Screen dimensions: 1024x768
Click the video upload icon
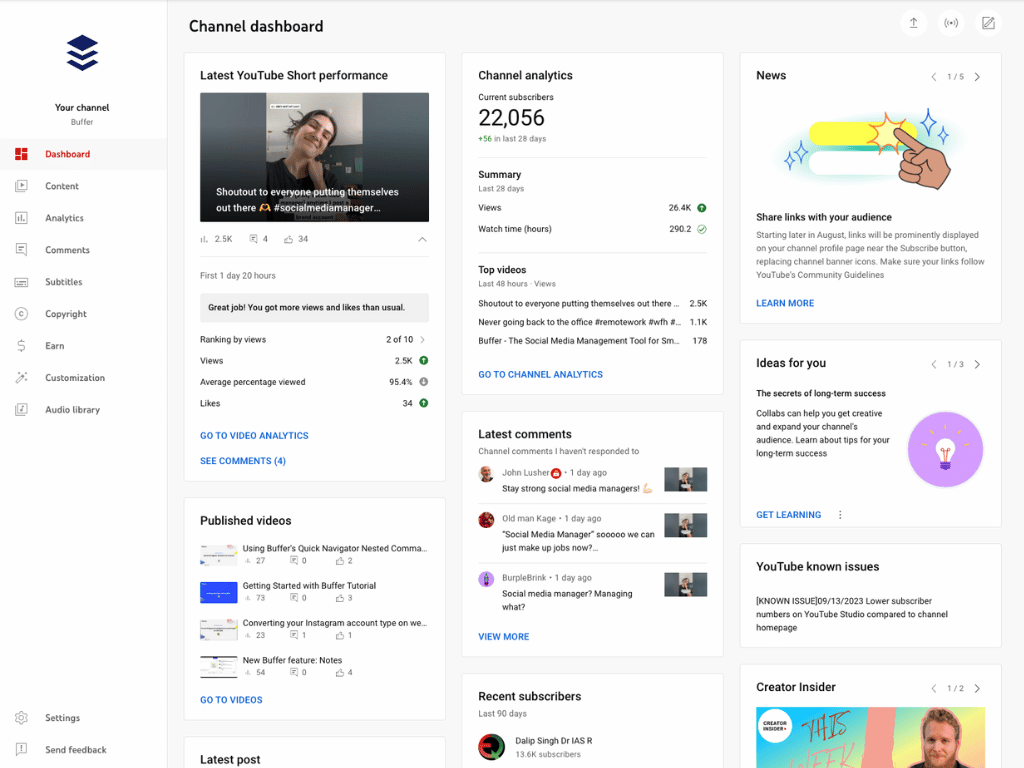click(x=913, y=22)
